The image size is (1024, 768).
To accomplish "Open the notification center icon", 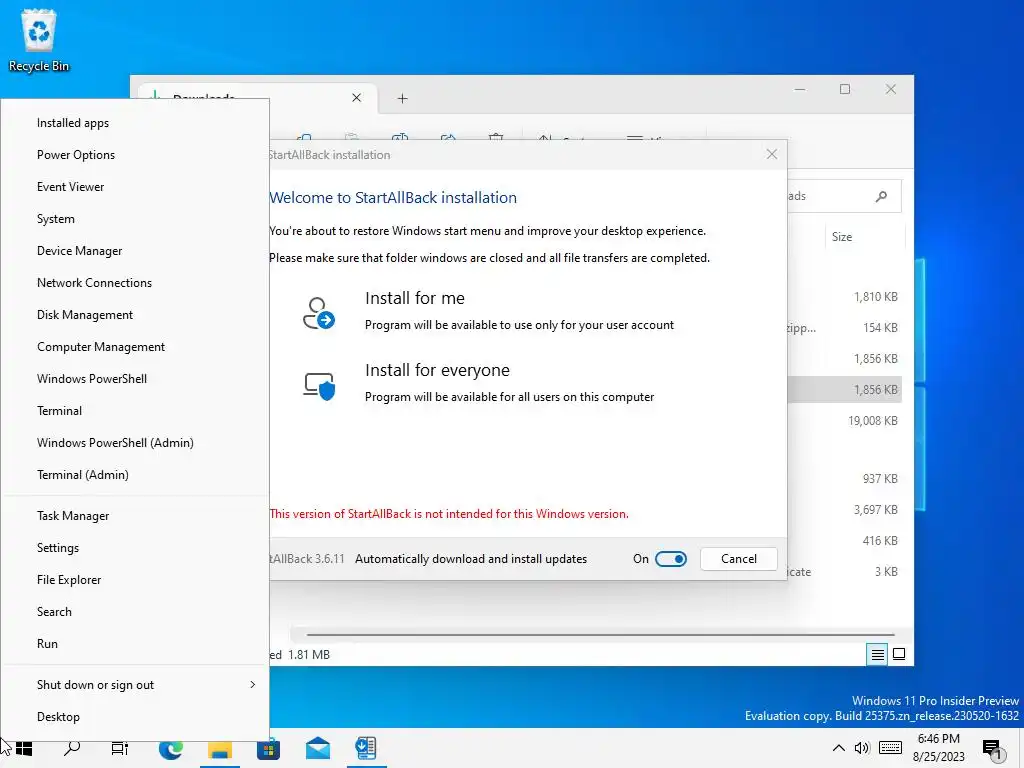I will tap(994, 750).
